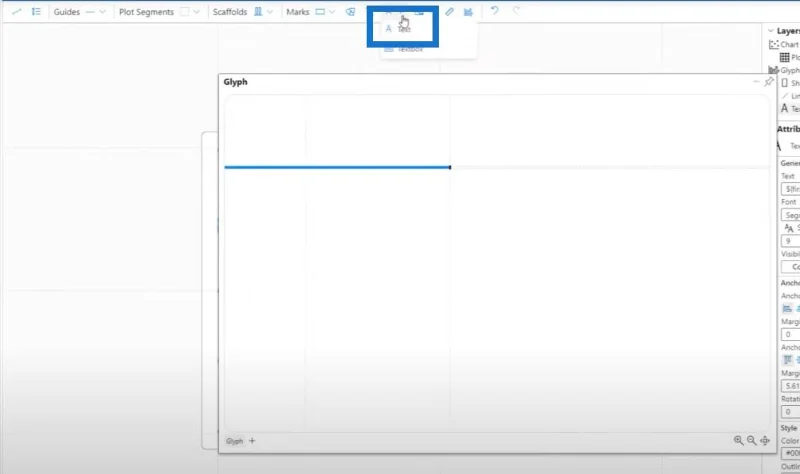Click the Rotation field showing 0
The width and height of the screenshot is (800, 474).
791,412
